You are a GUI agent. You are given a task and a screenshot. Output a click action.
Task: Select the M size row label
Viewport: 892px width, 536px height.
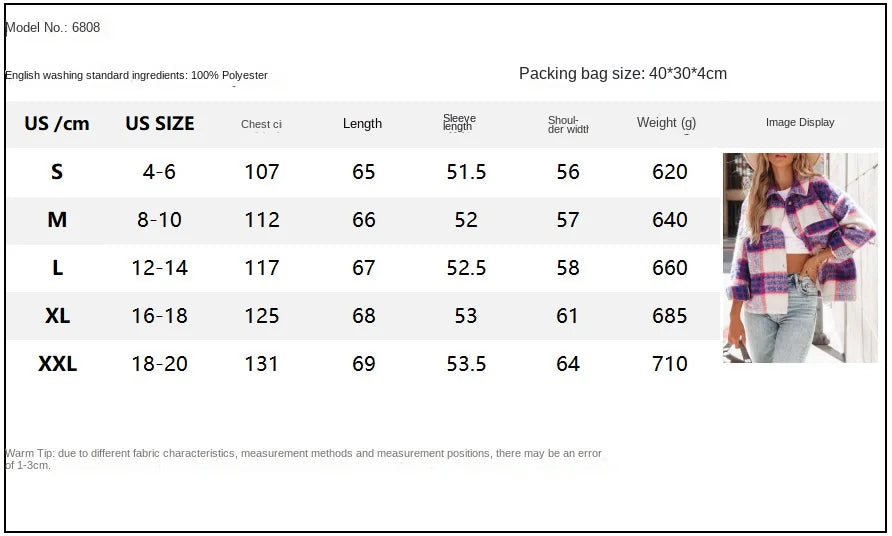click(57, 220)
